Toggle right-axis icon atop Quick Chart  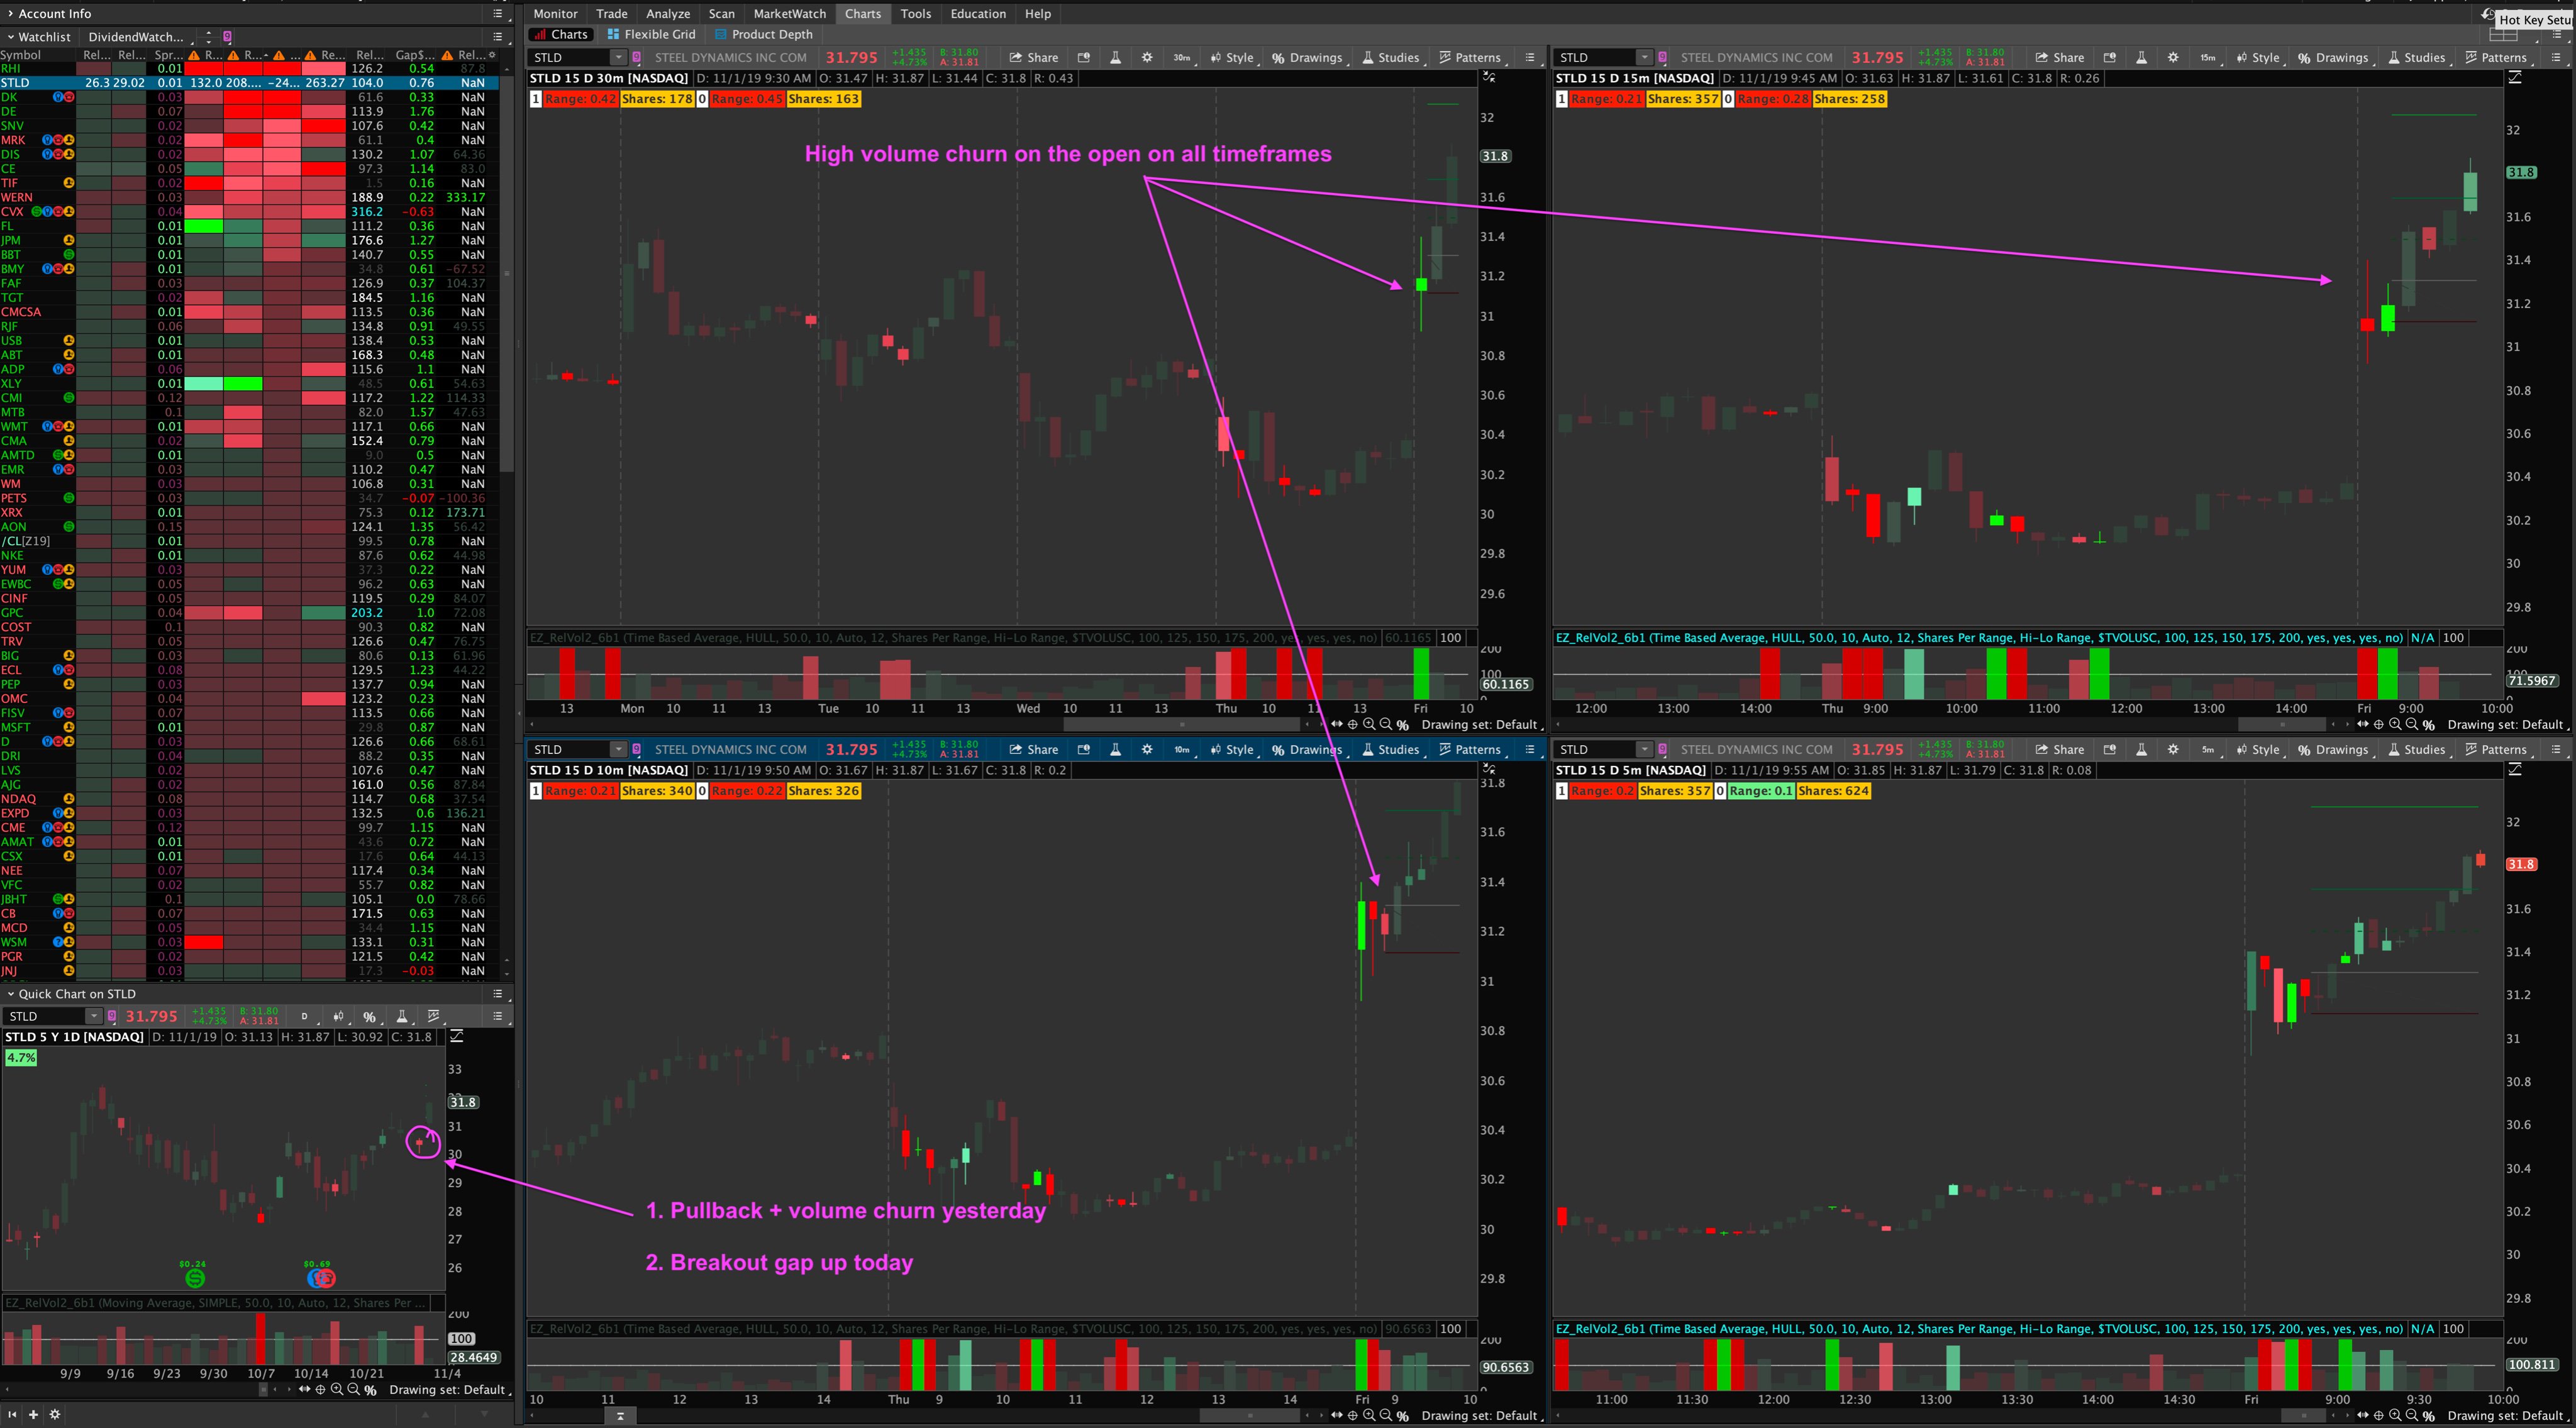456,1037
